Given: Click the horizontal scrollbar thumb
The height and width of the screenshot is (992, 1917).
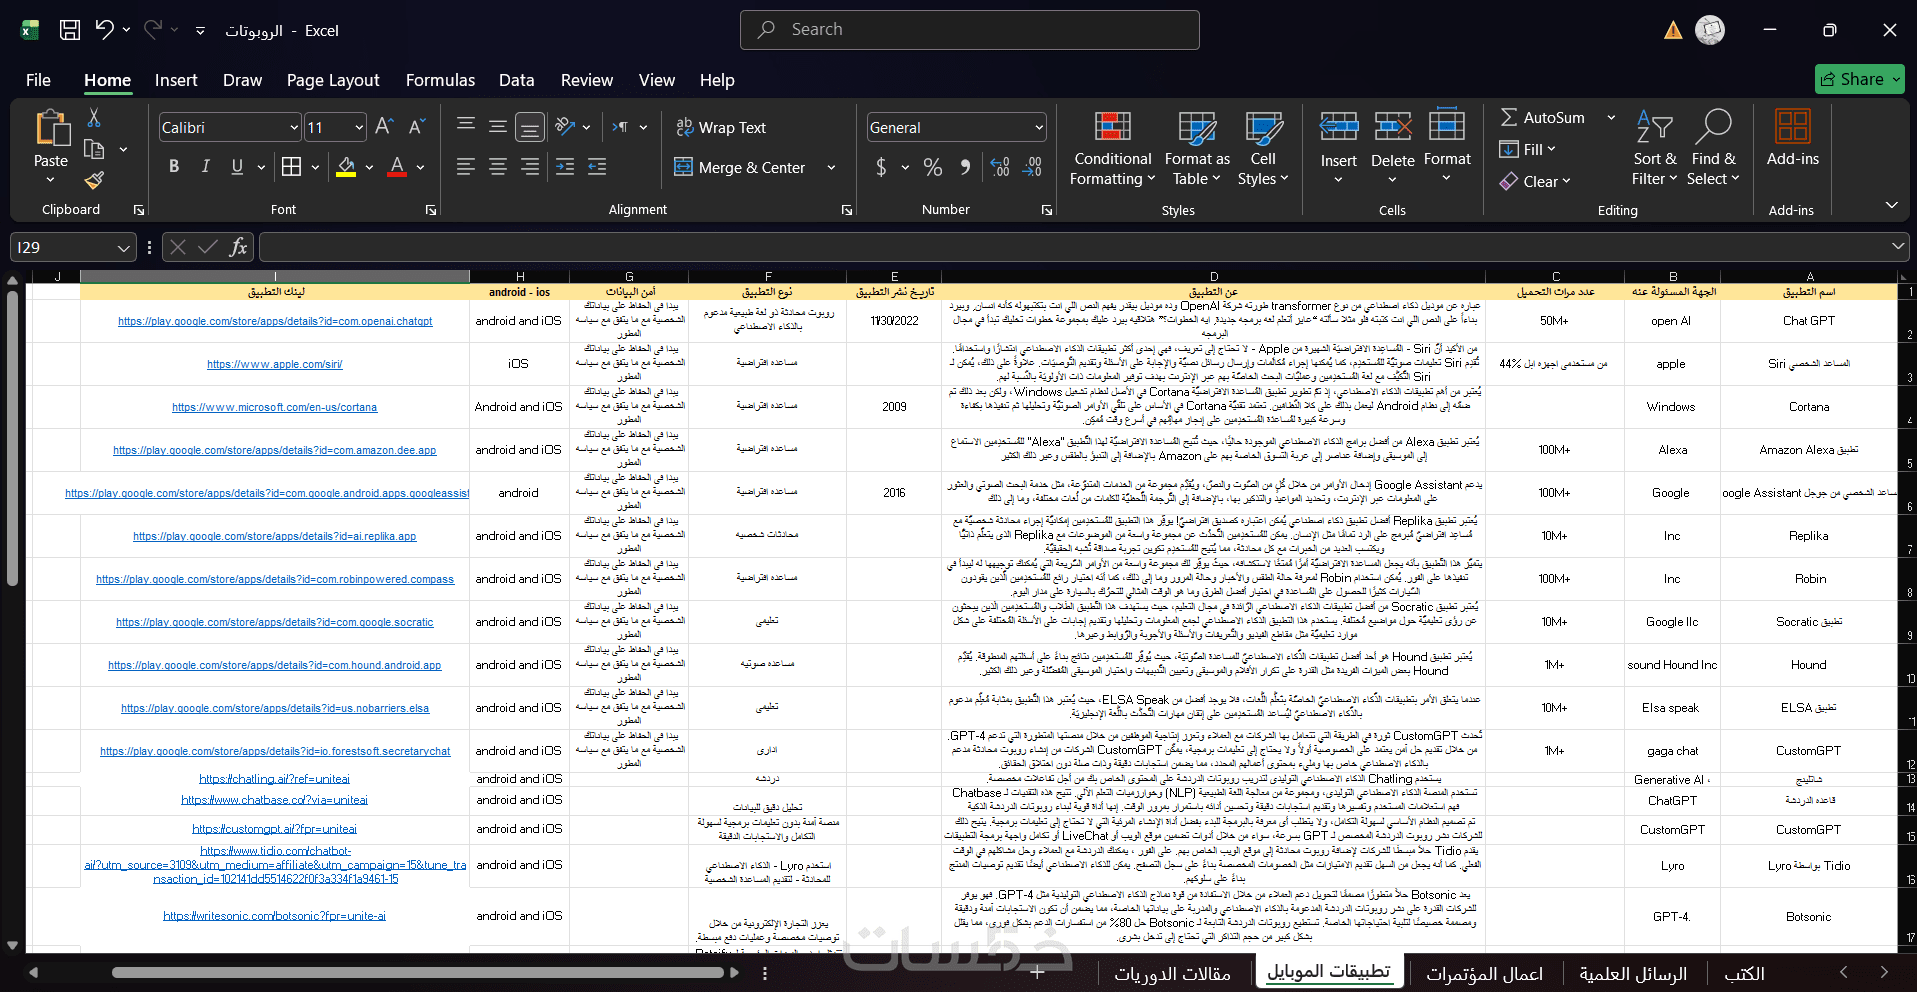Looking at the screenshot, I should coord(420,972).
